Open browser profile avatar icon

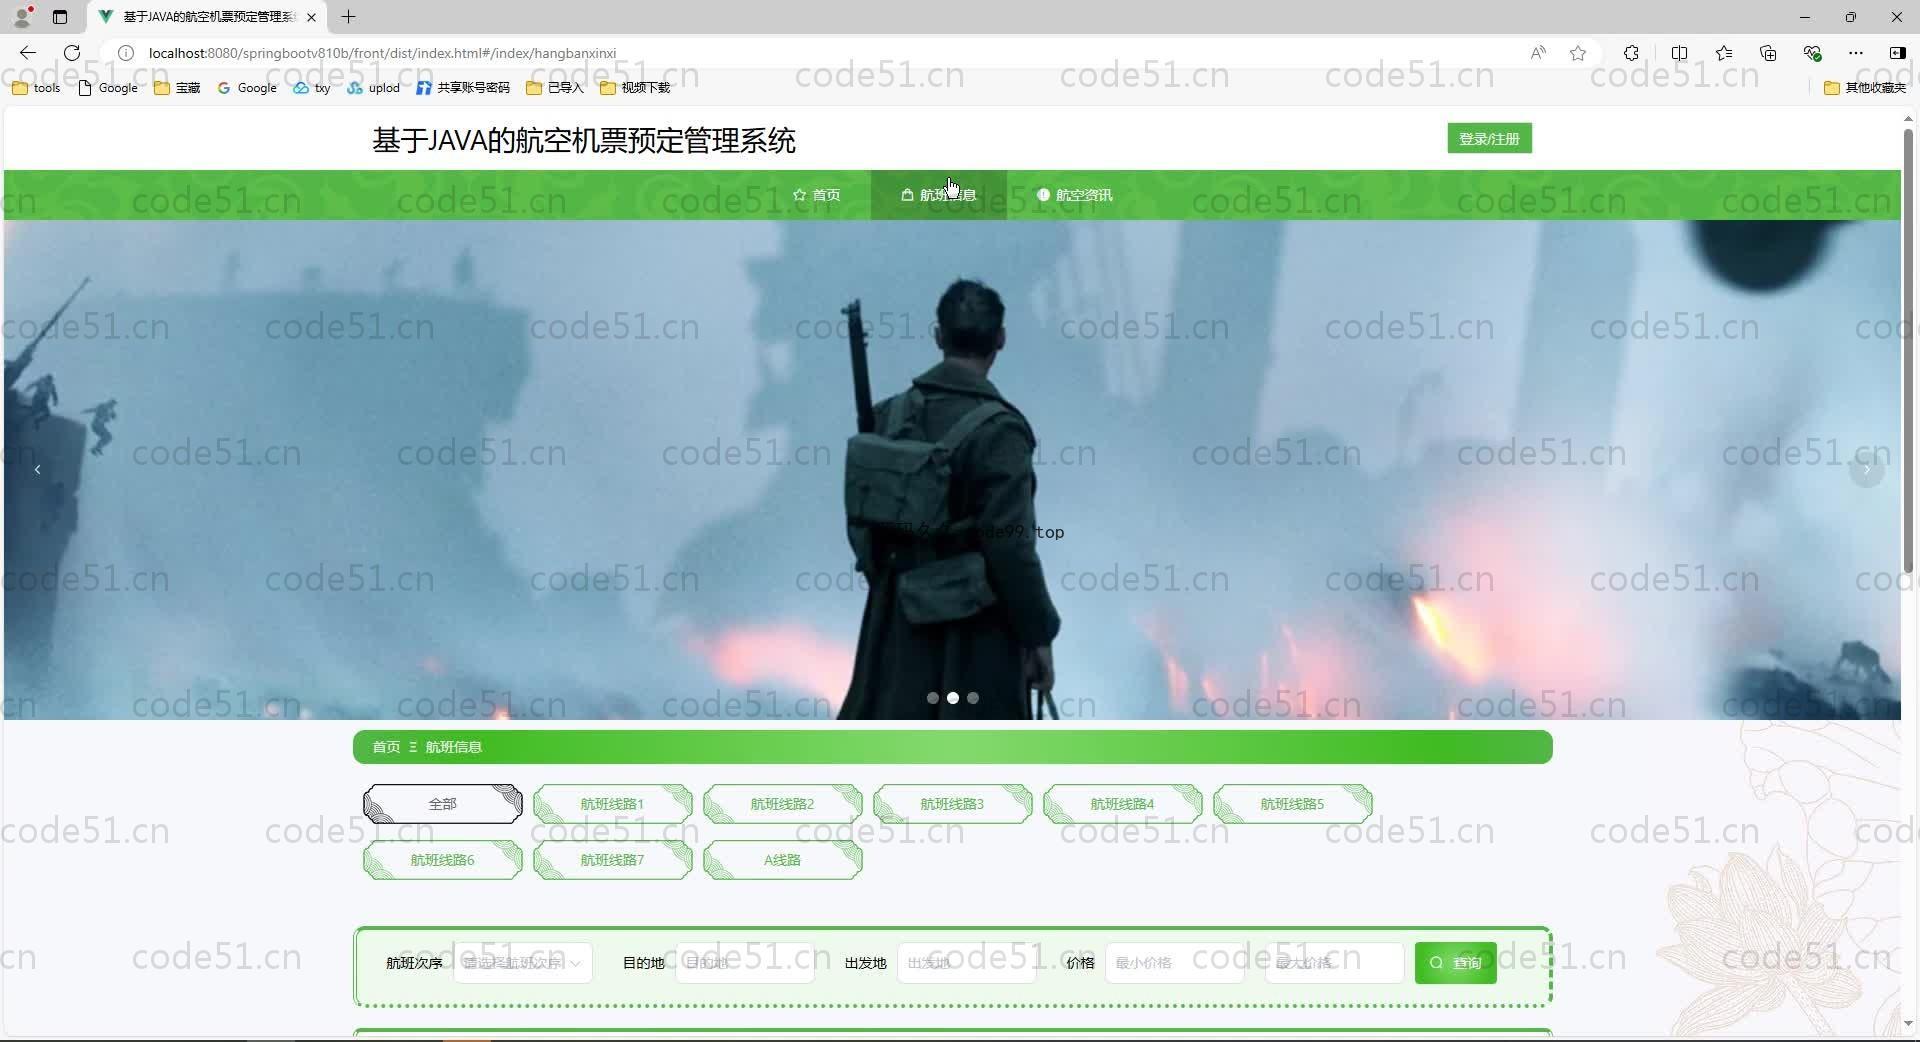[22, 17]
